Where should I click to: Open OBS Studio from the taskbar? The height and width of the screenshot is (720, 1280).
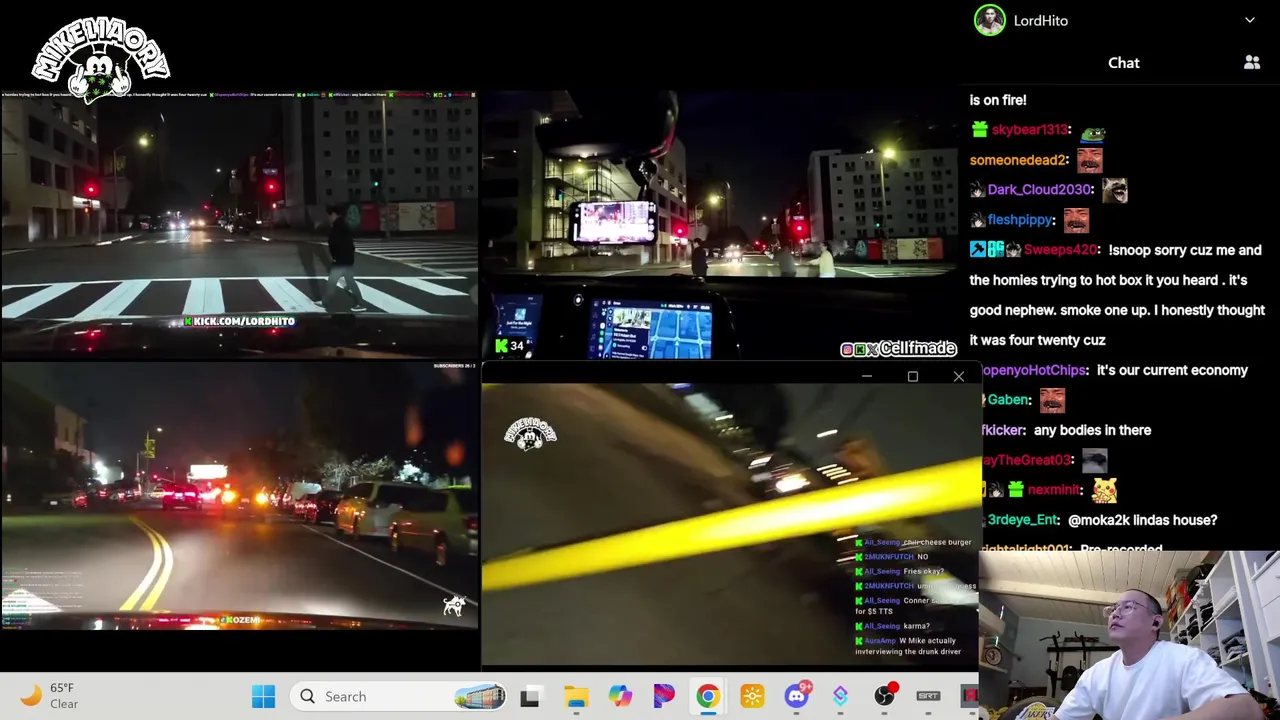(884, 696)
